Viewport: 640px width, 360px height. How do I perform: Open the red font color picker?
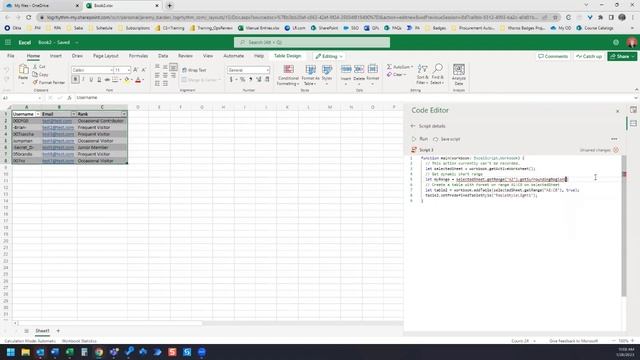[138, 80]
